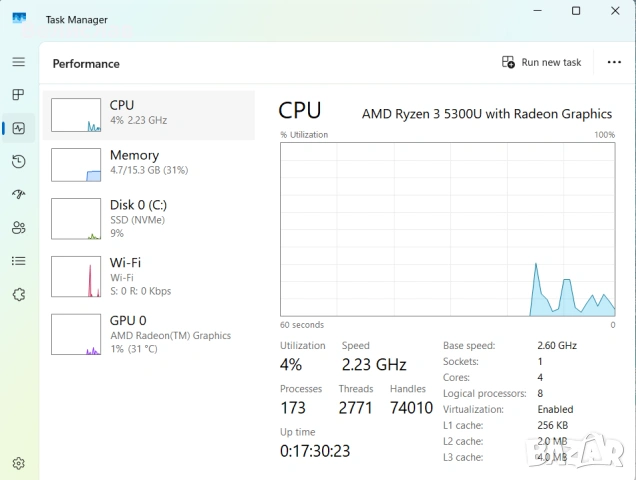Click the Wi-Fi mini graph thumbnail

coord(76,276)
